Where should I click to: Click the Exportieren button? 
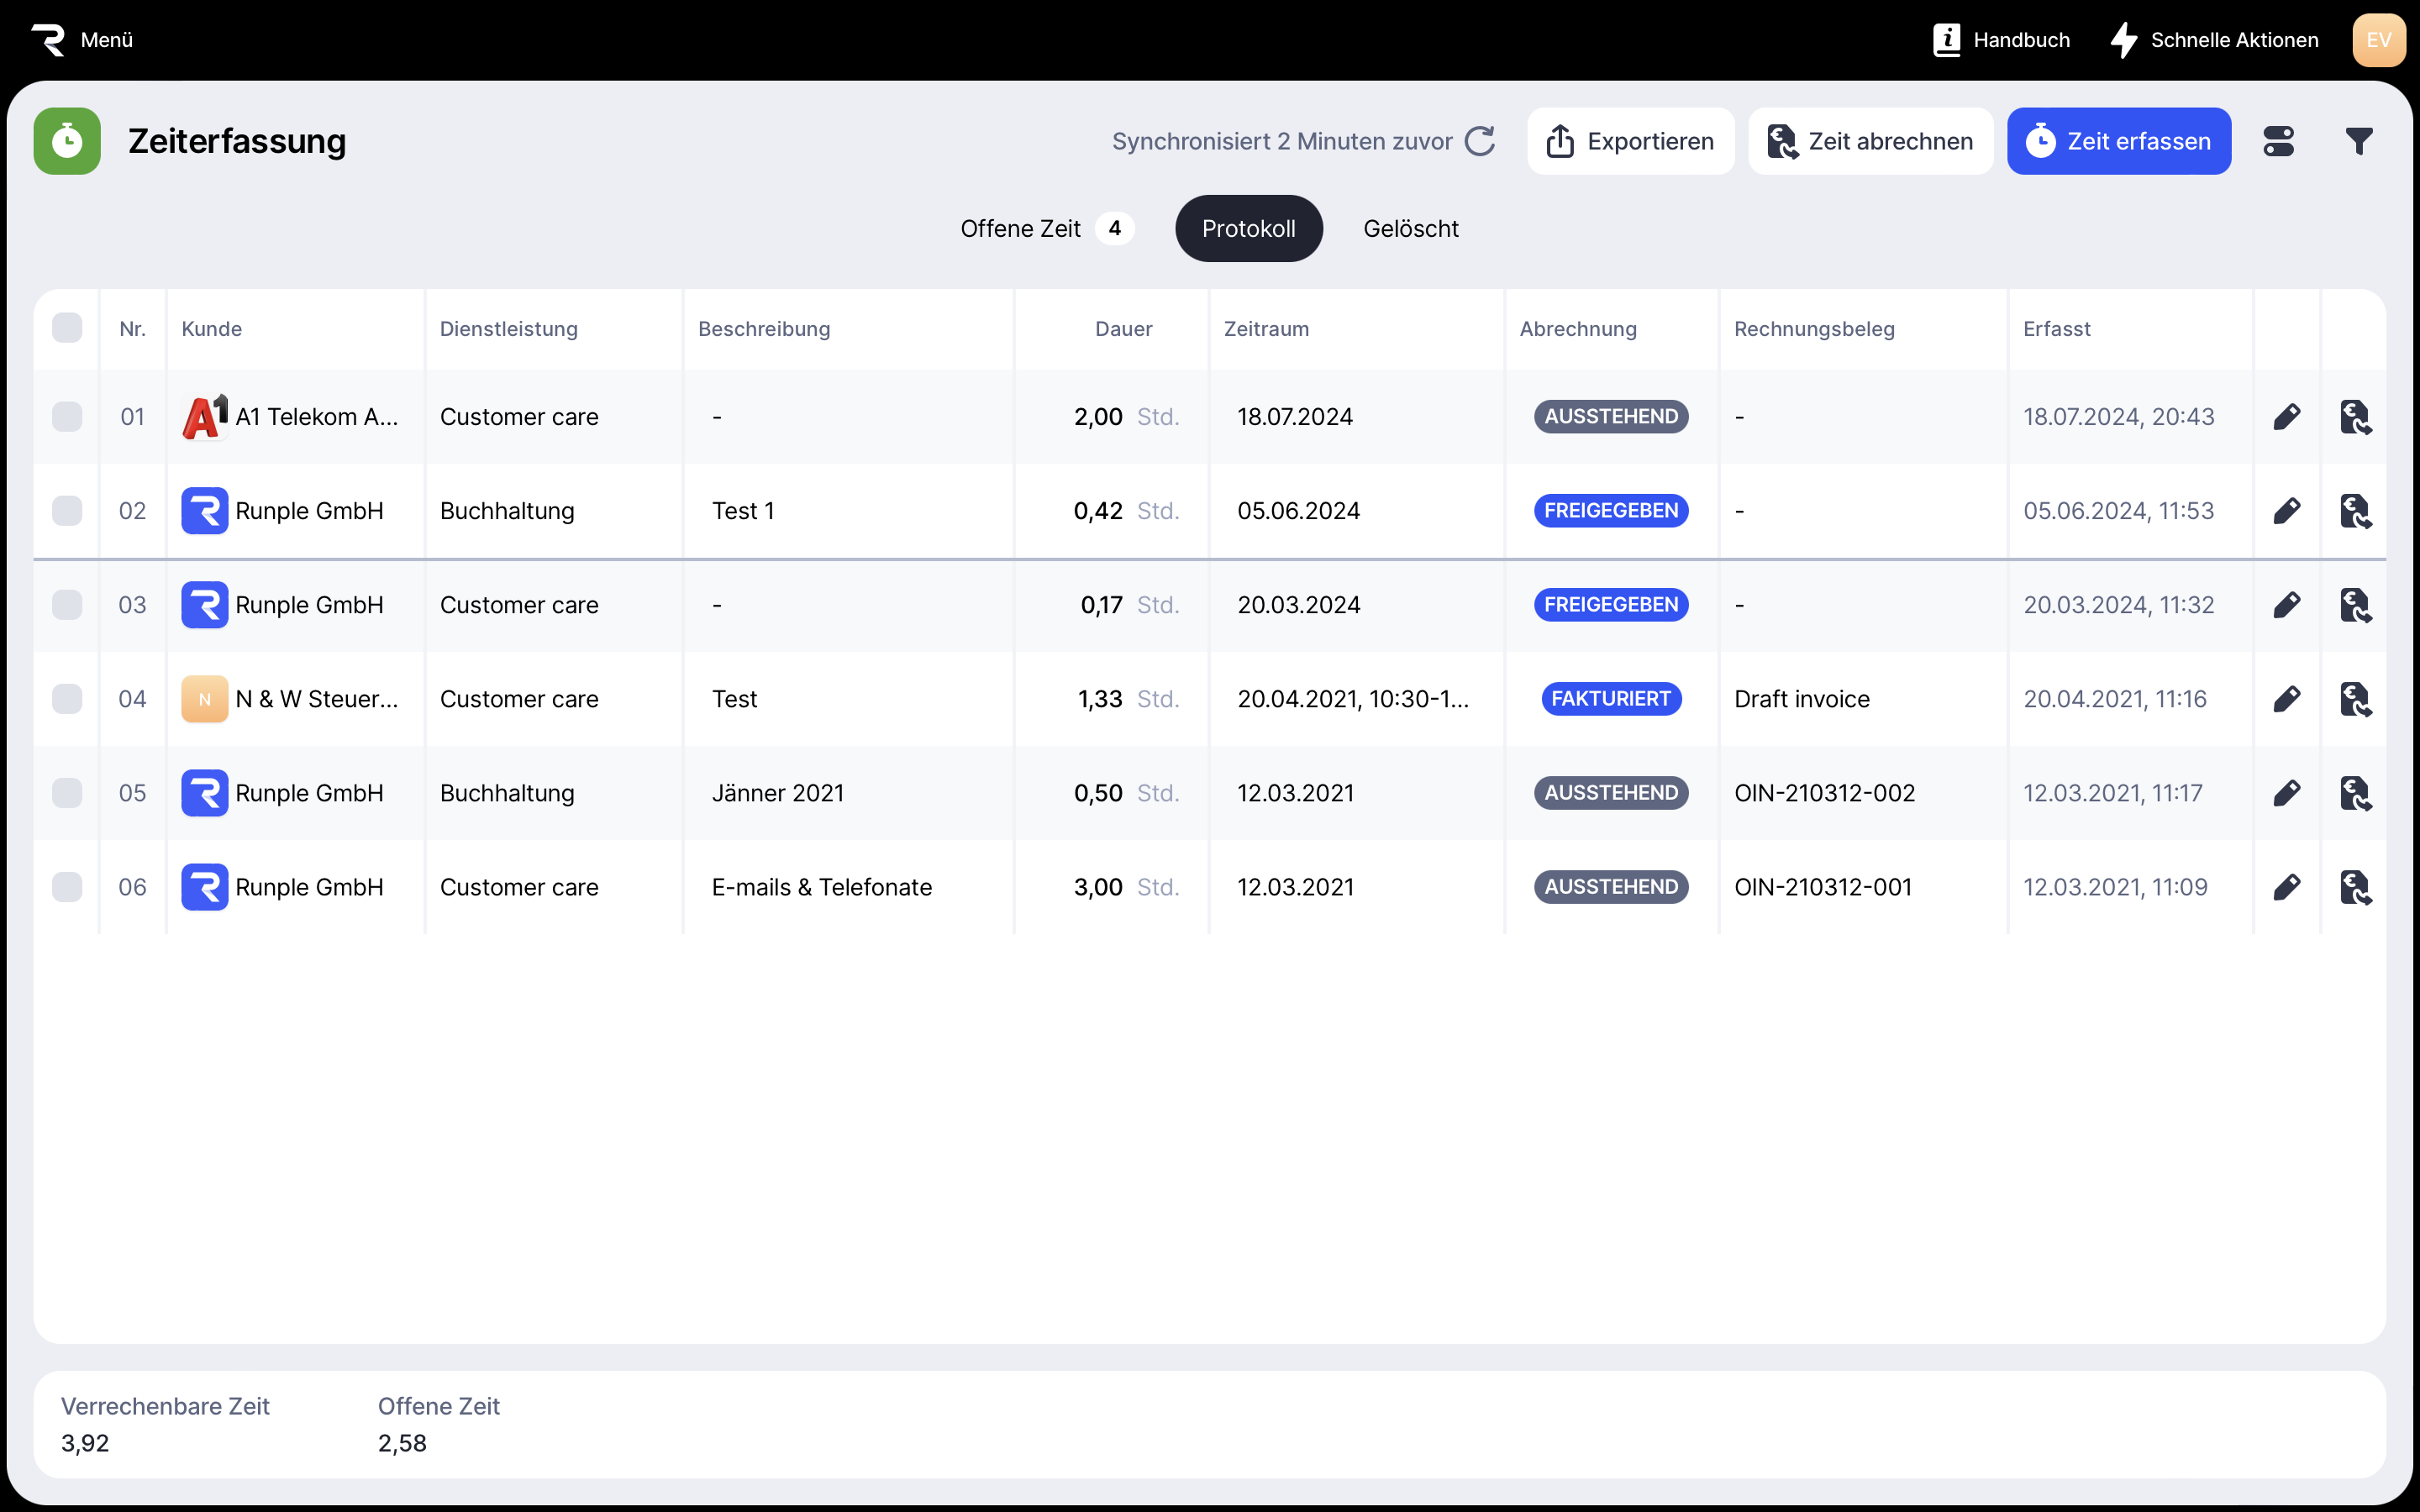click(x=1630, y=141)
